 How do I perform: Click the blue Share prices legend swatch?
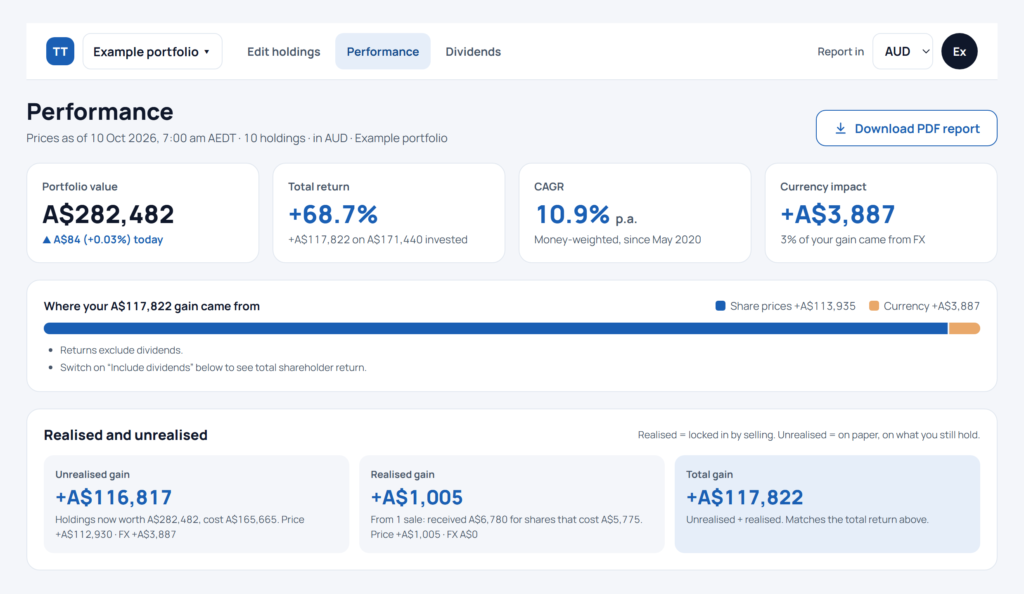click(720, 305)
